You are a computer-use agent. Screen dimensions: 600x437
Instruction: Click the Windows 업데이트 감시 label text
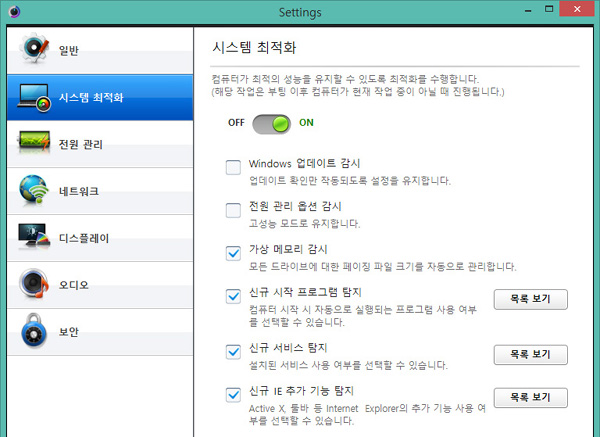[305, 163]
